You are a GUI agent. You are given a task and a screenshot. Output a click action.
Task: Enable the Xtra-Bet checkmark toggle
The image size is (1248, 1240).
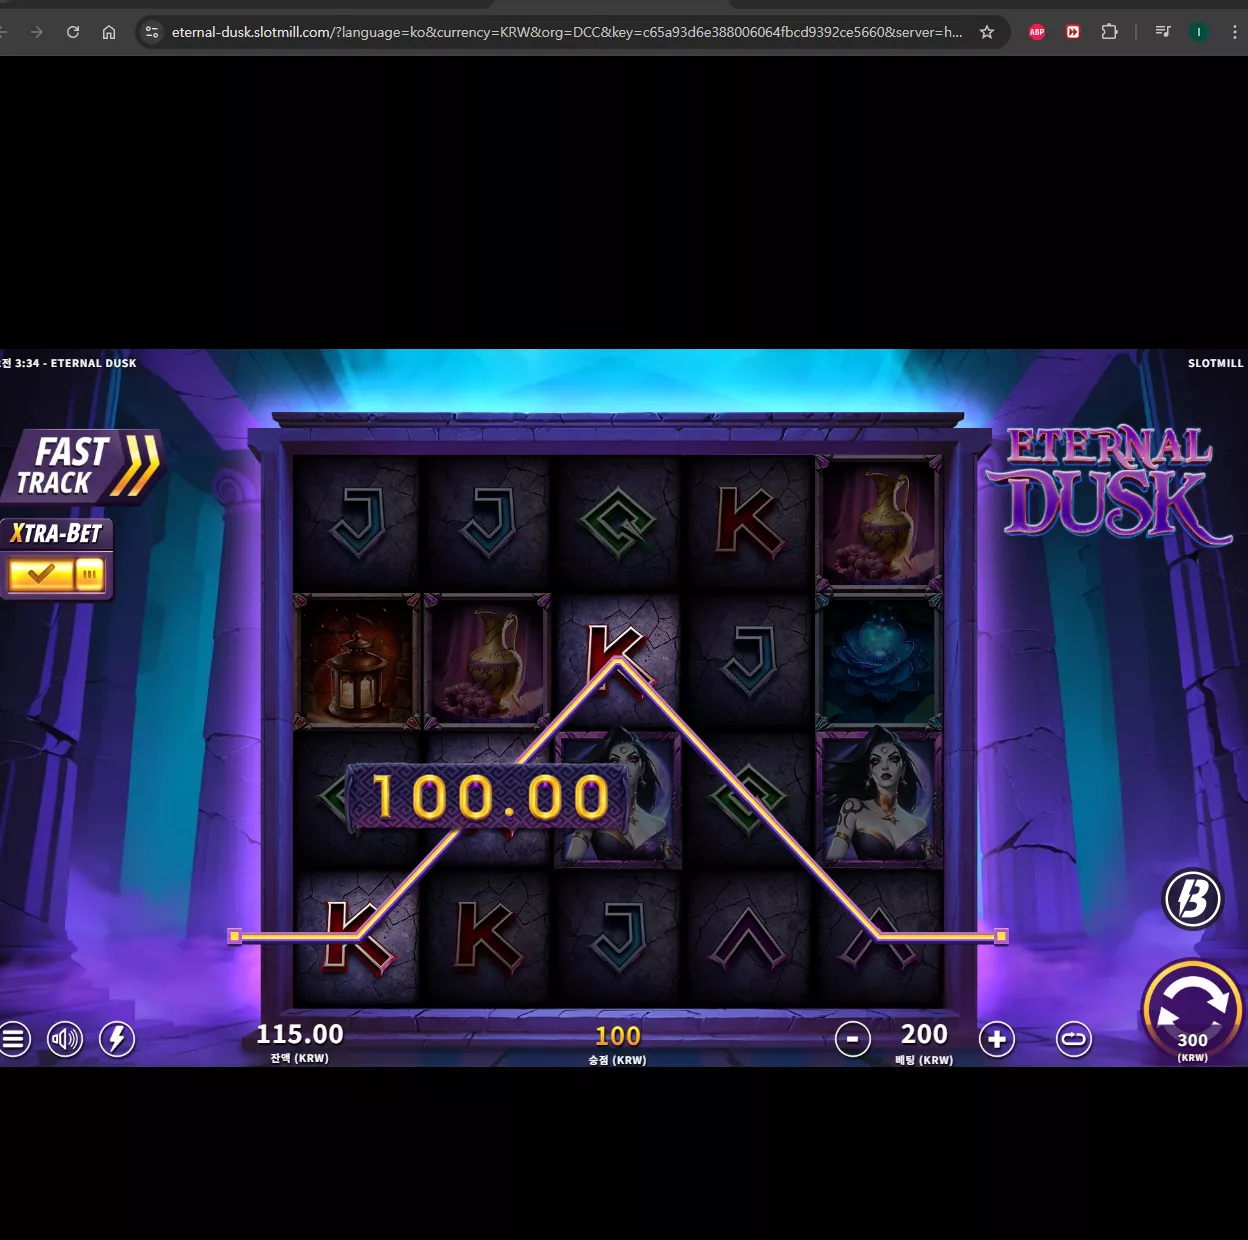pos(40,575)
